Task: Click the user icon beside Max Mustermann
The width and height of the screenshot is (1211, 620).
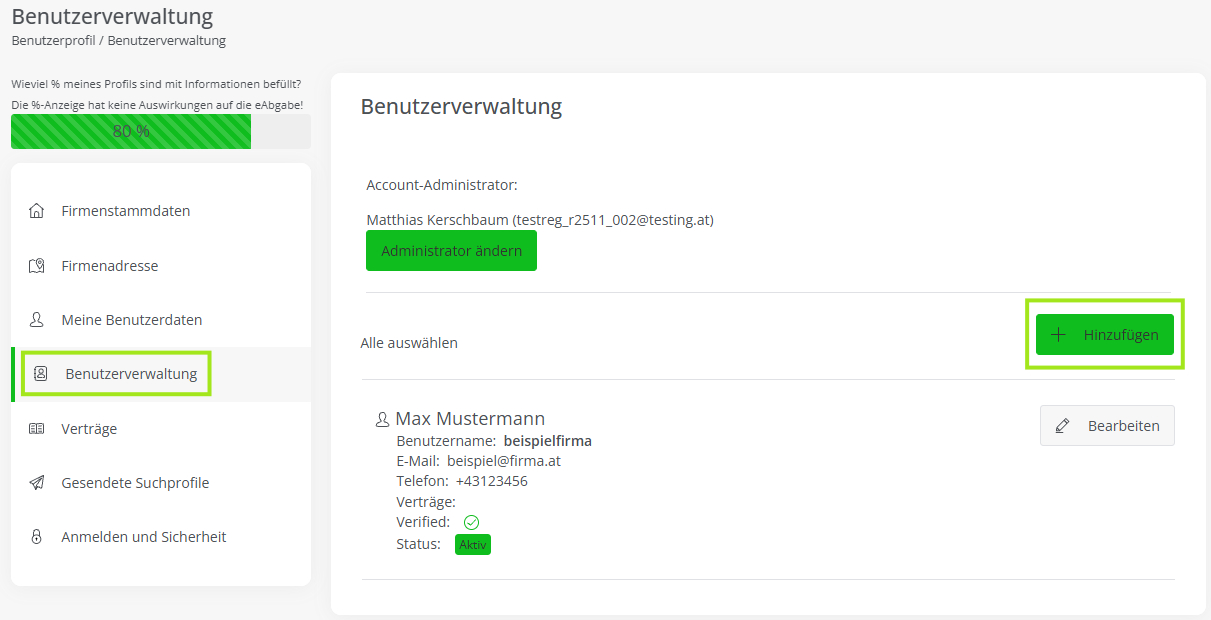Action: coord(382,419)
